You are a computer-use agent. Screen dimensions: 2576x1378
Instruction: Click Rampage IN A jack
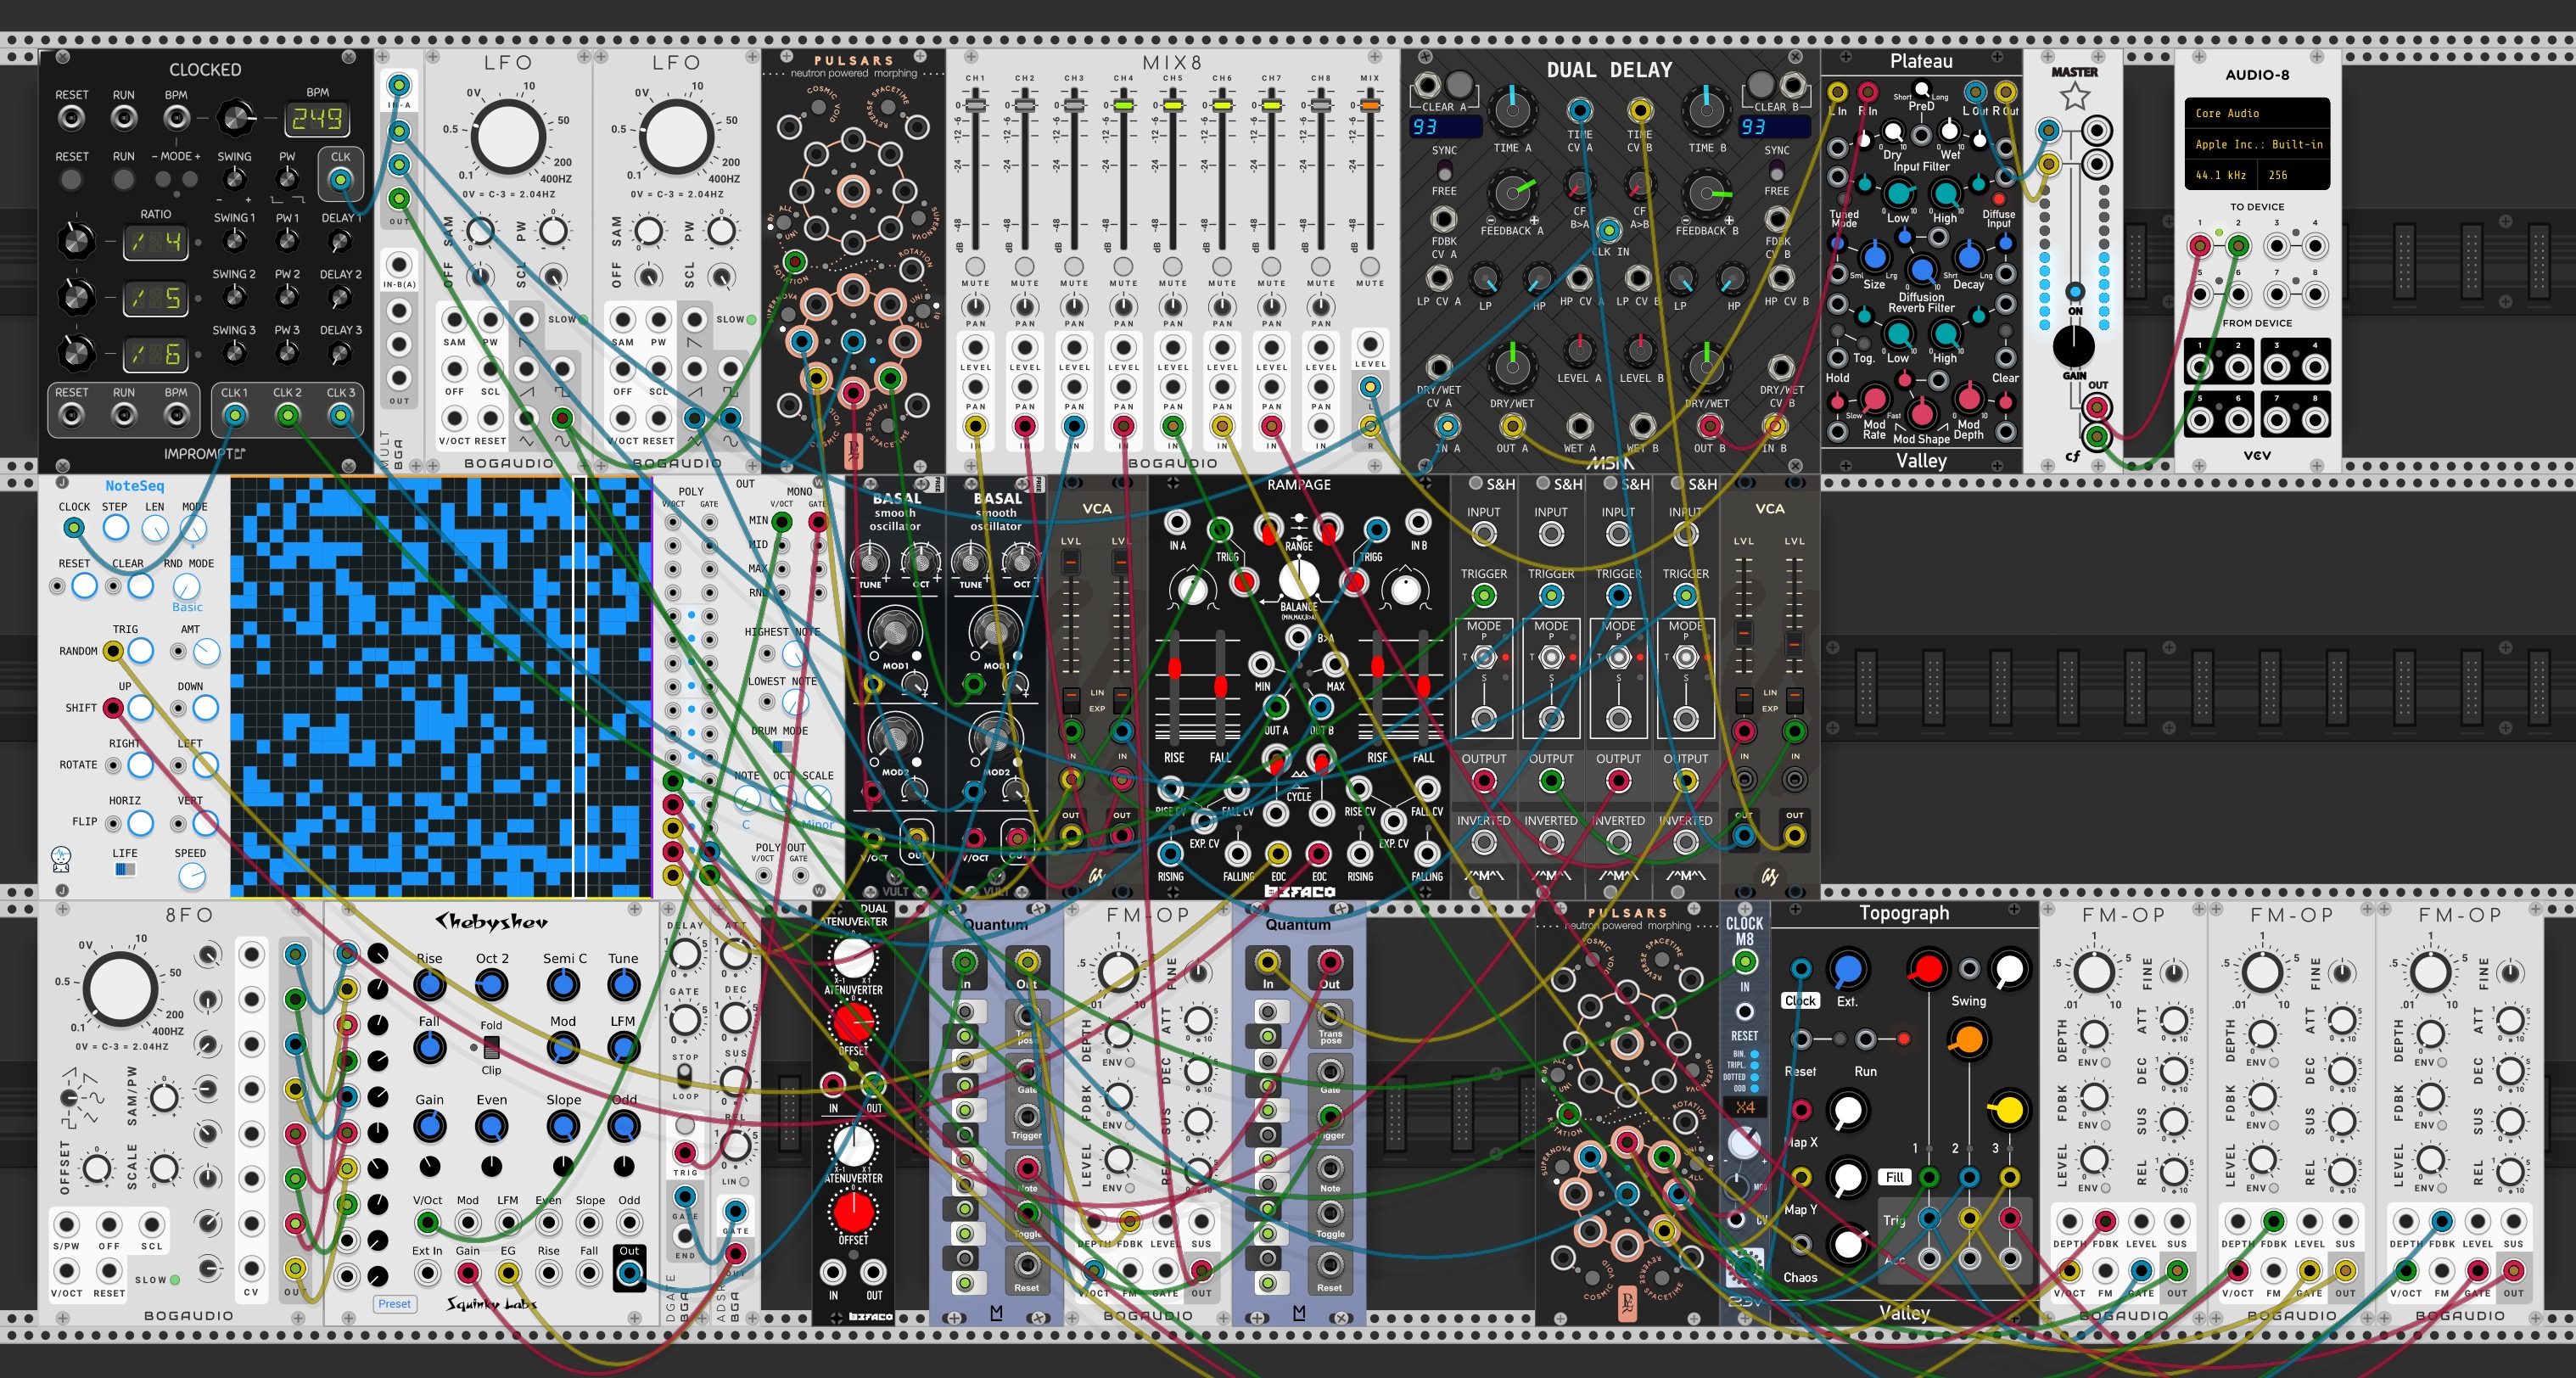tap(1177, 522)
